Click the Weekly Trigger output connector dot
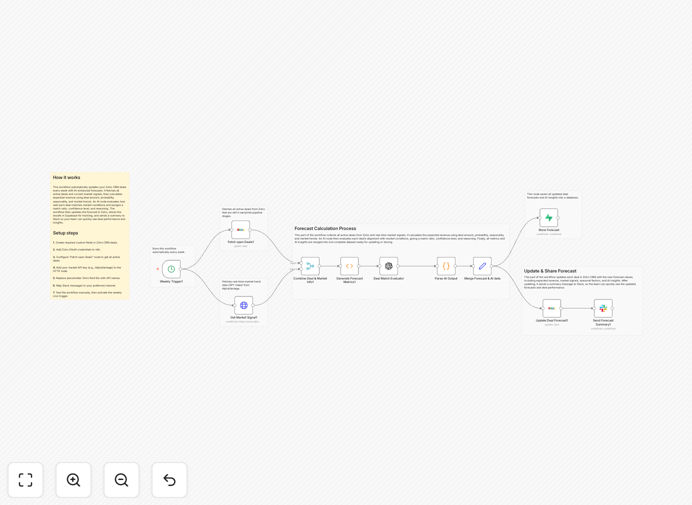This screenshot has height=505, width=692. (181, 269)
